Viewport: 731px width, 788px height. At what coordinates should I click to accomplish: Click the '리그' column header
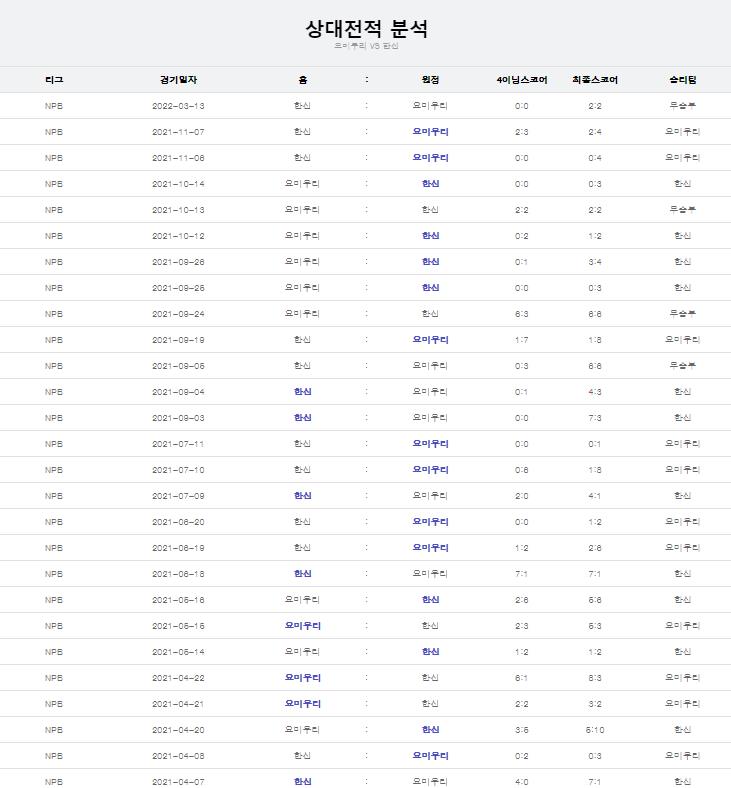[54, 80]
